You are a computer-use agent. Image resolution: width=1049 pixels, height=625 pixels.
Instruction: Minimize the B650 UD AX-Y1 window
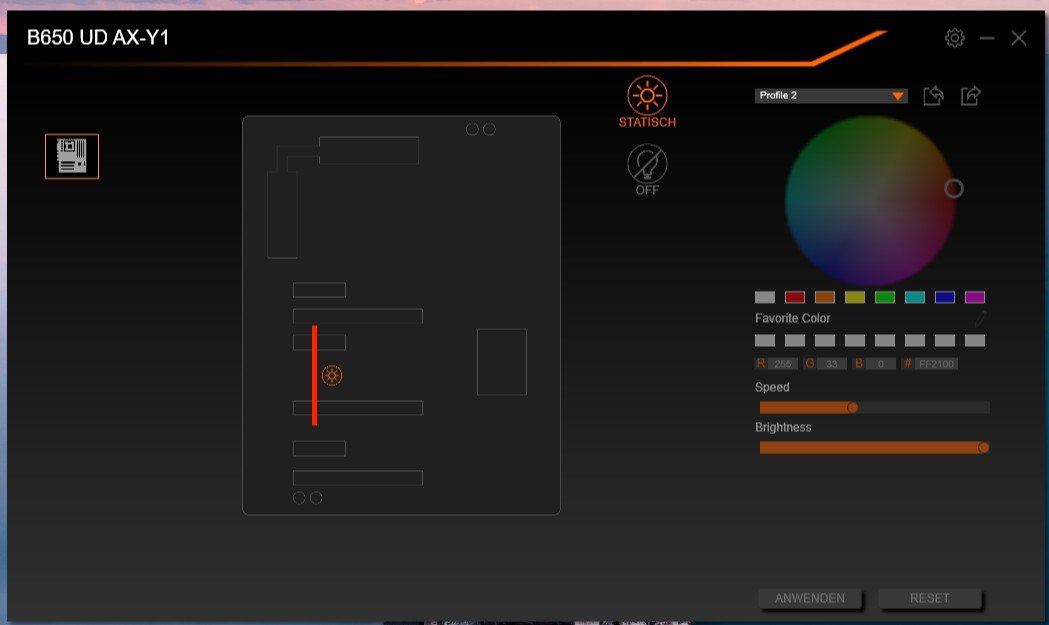tap(987, 38)
